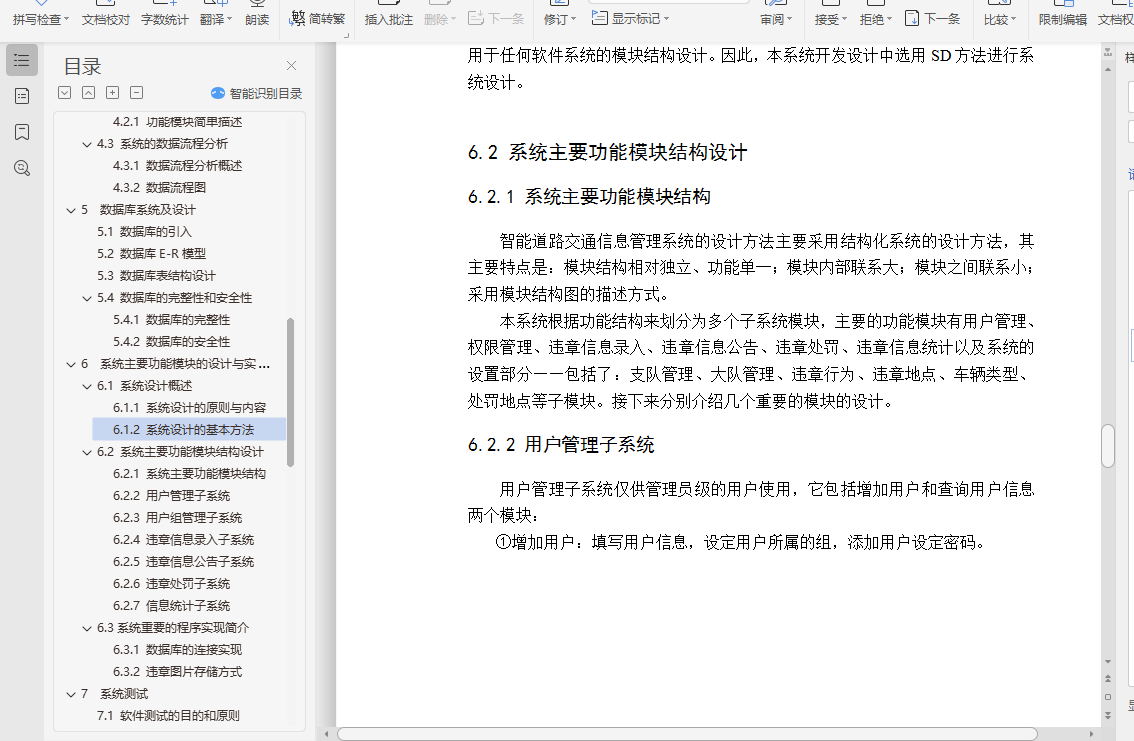Screen dimensions: 1134x741
Task: Jump to 6.1.1 系统设计的原则与内容
Action: tap(189, 408)
